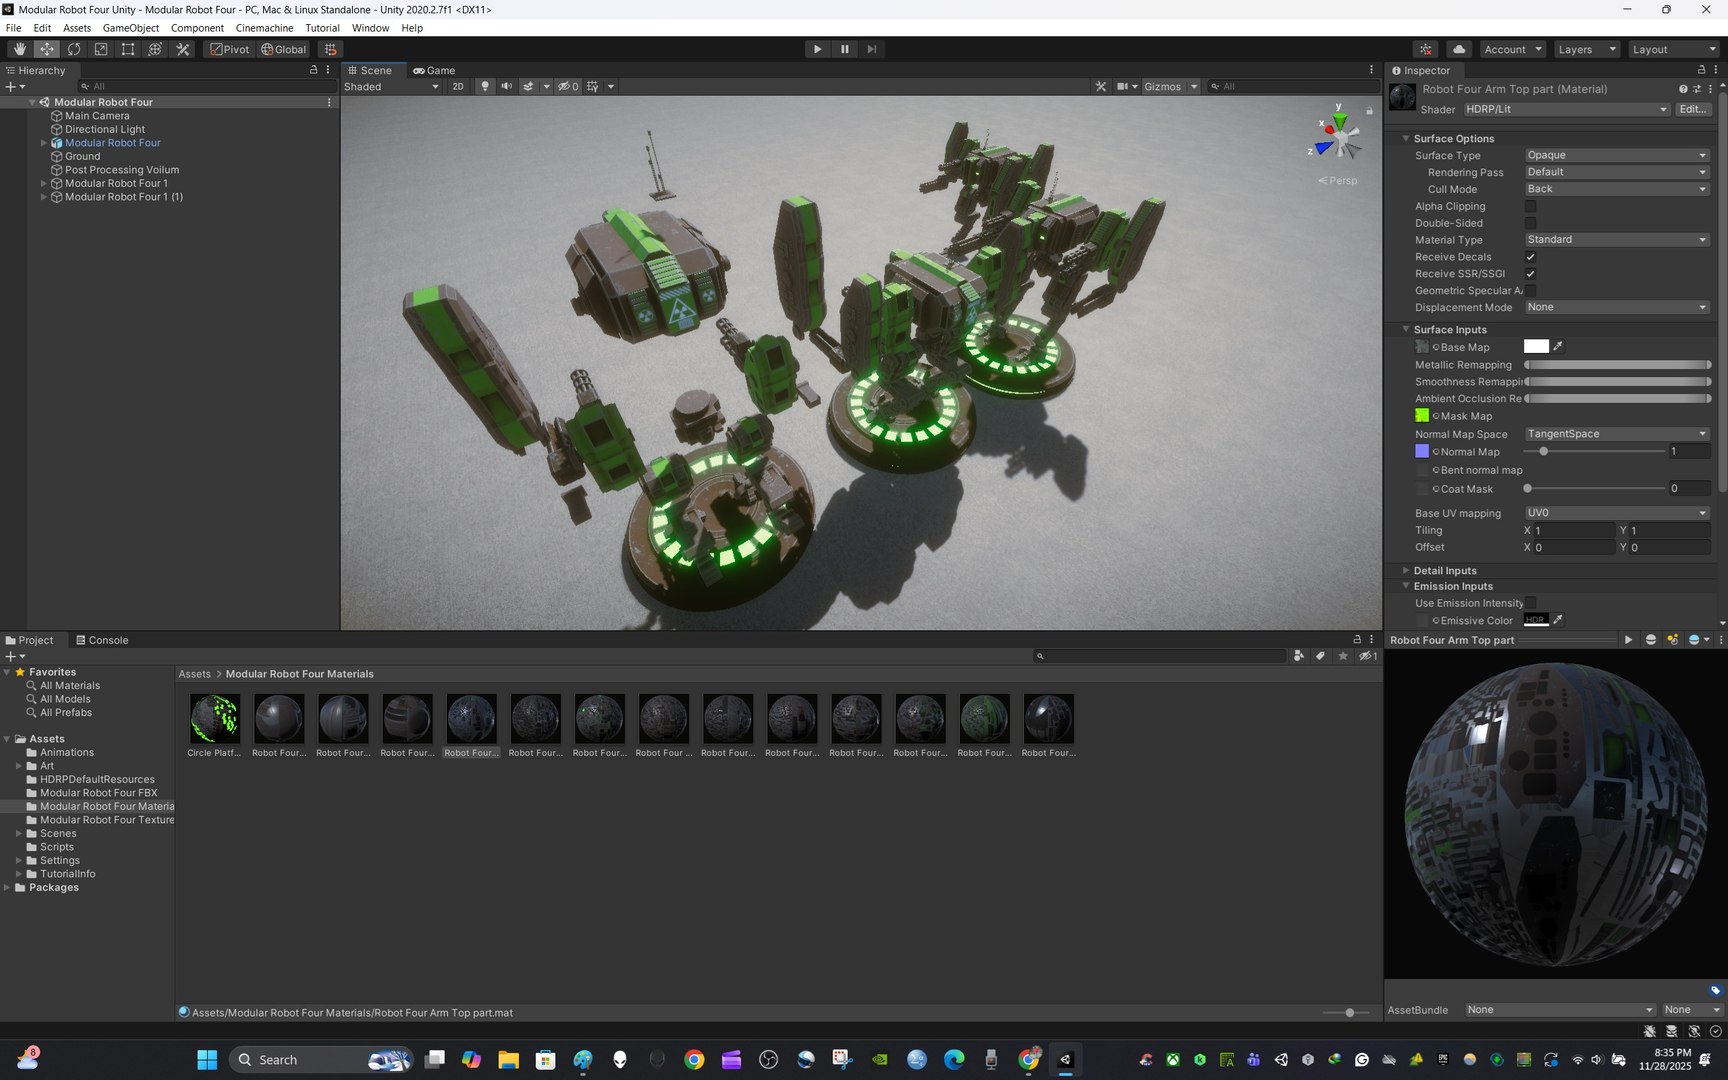
Task: Open the Cinemachine menu
Action: click(264, 28)
